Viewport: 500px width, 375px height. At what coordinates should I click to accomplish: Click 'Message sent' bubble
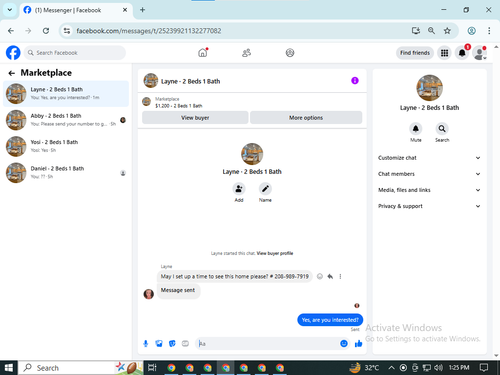(178, 290)
